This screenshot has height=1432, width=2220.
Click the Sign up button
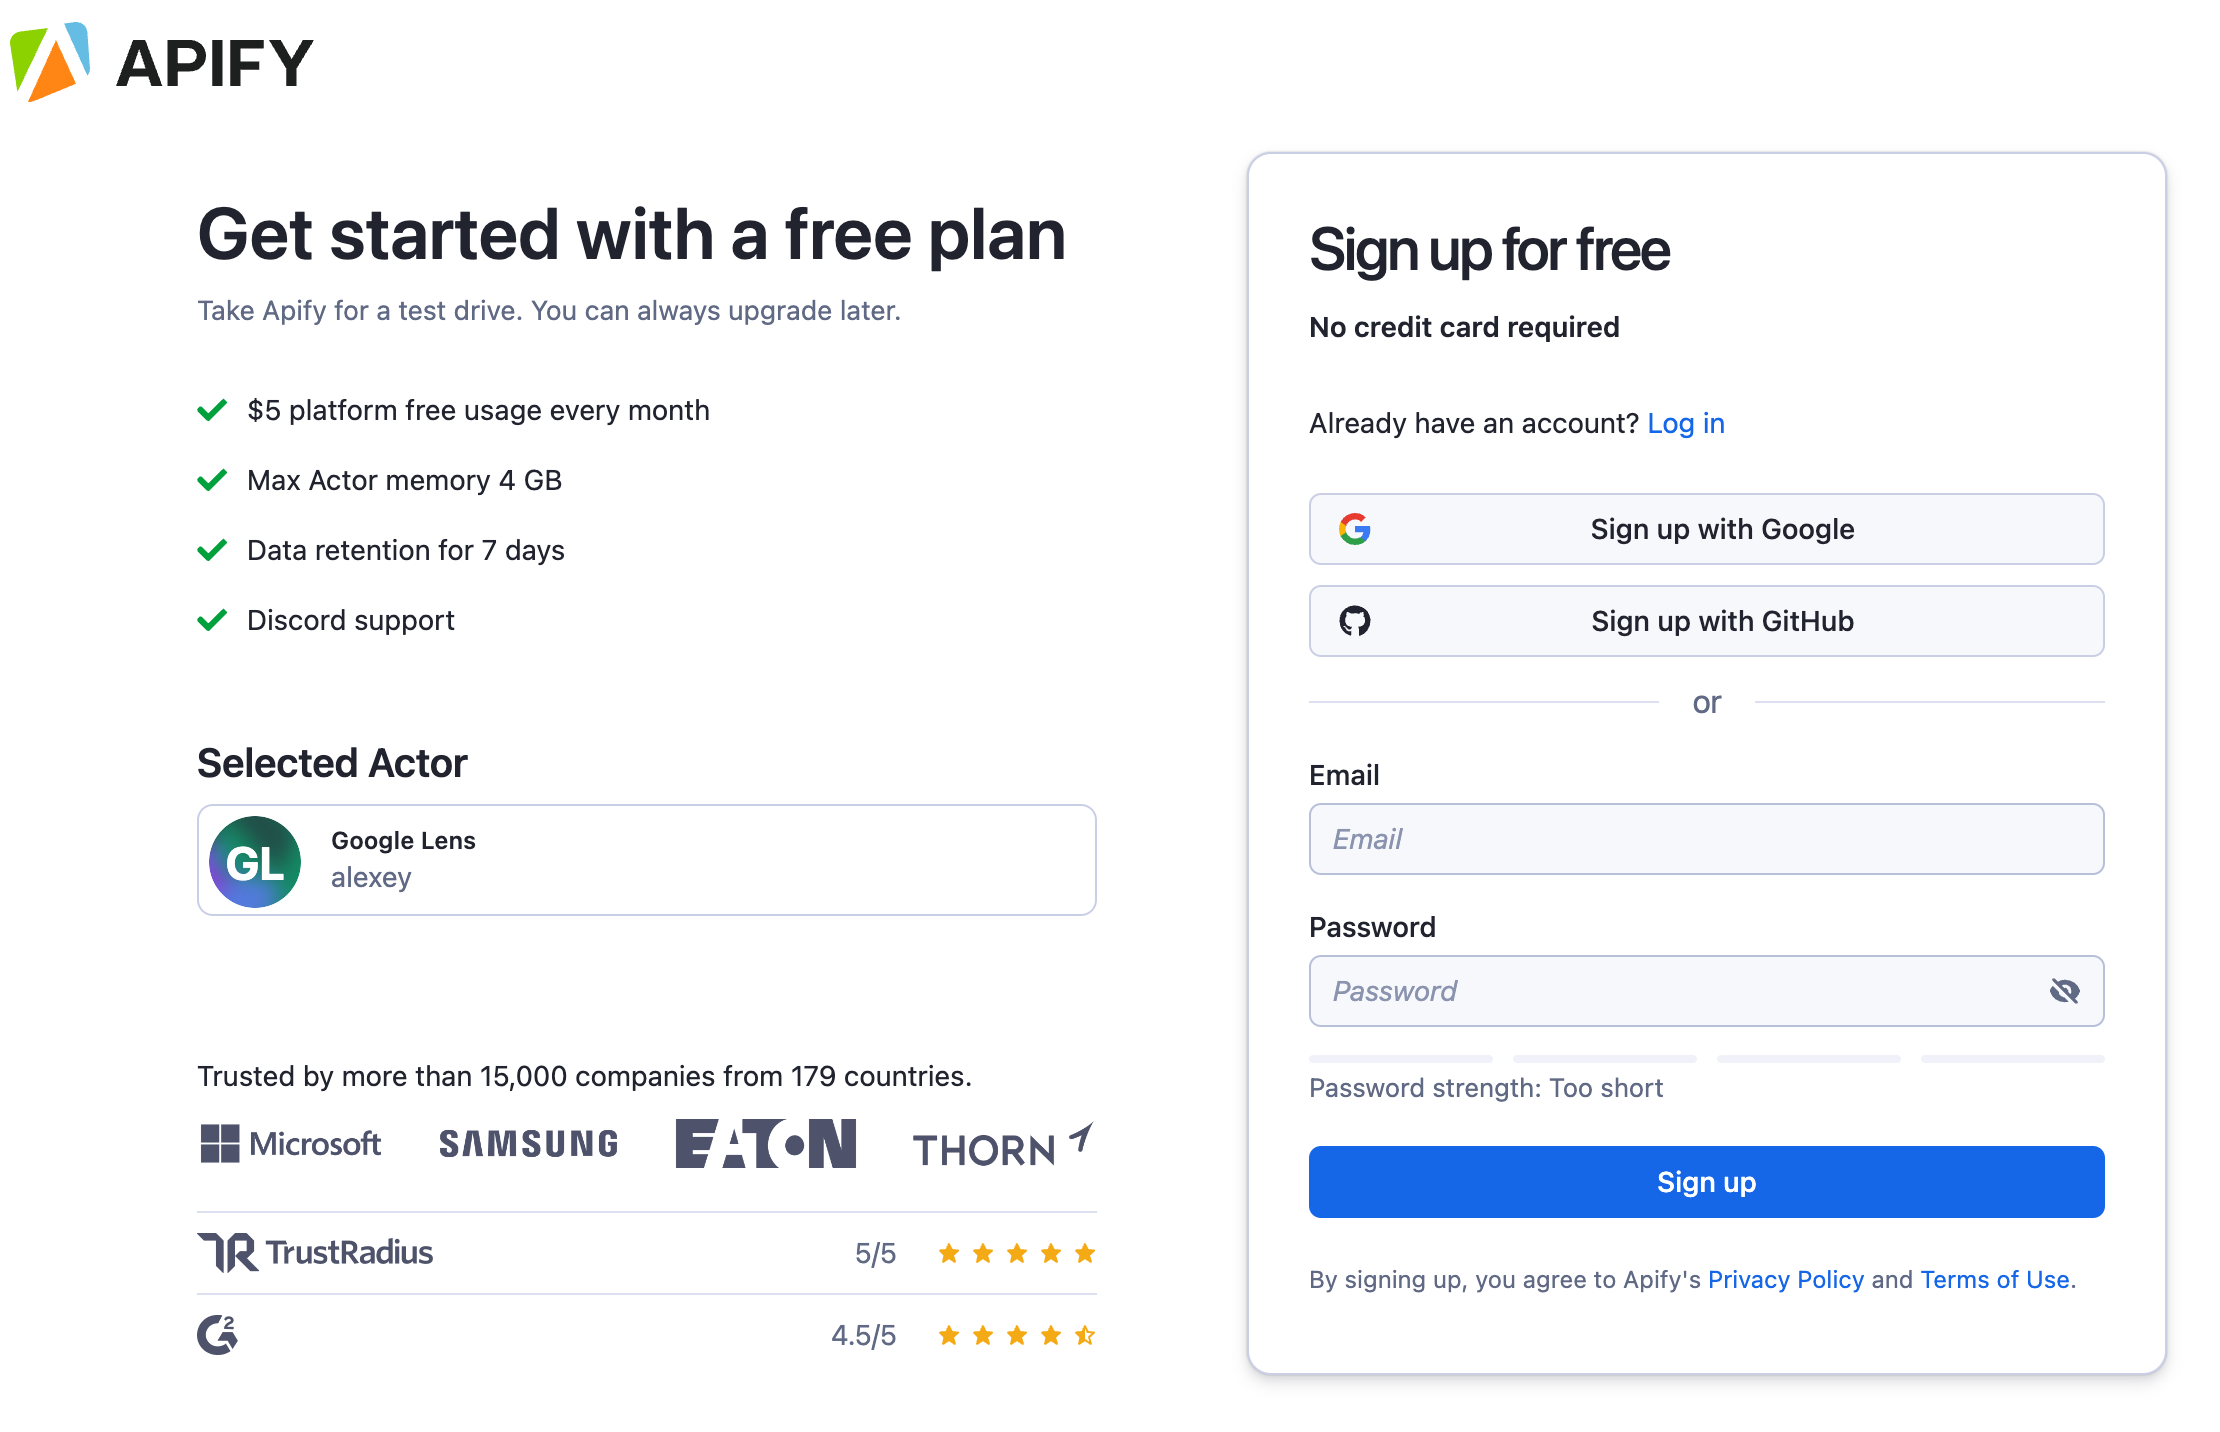tap(1707, 1181)
